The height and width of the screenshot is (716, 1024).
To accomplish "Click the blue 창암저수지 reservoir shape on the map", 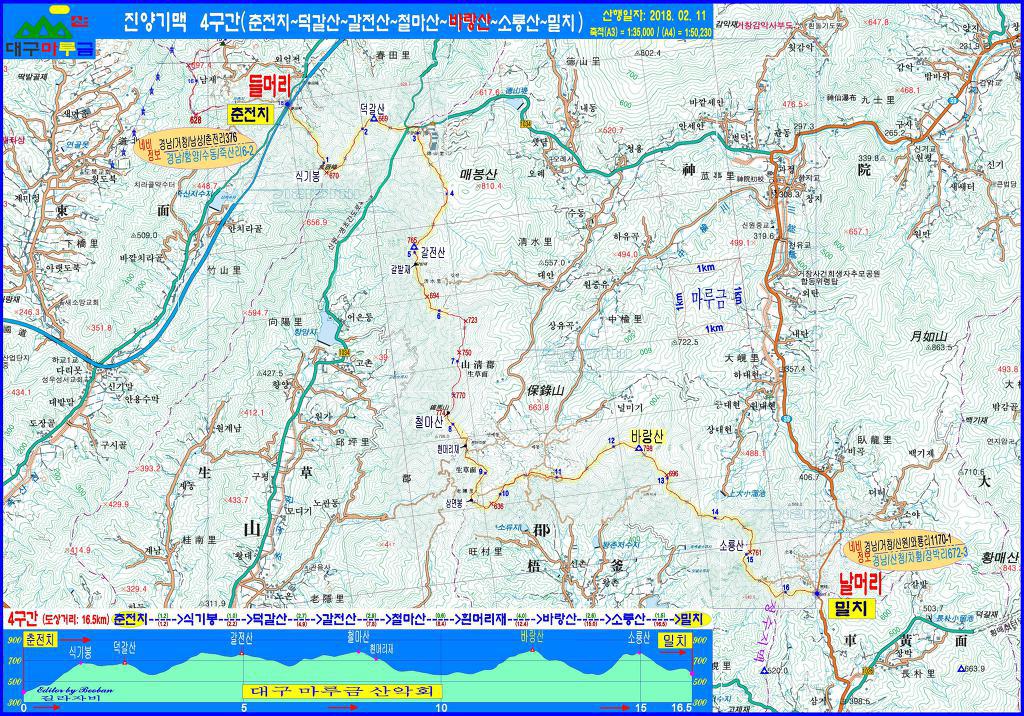I will (x=326, y=328).
